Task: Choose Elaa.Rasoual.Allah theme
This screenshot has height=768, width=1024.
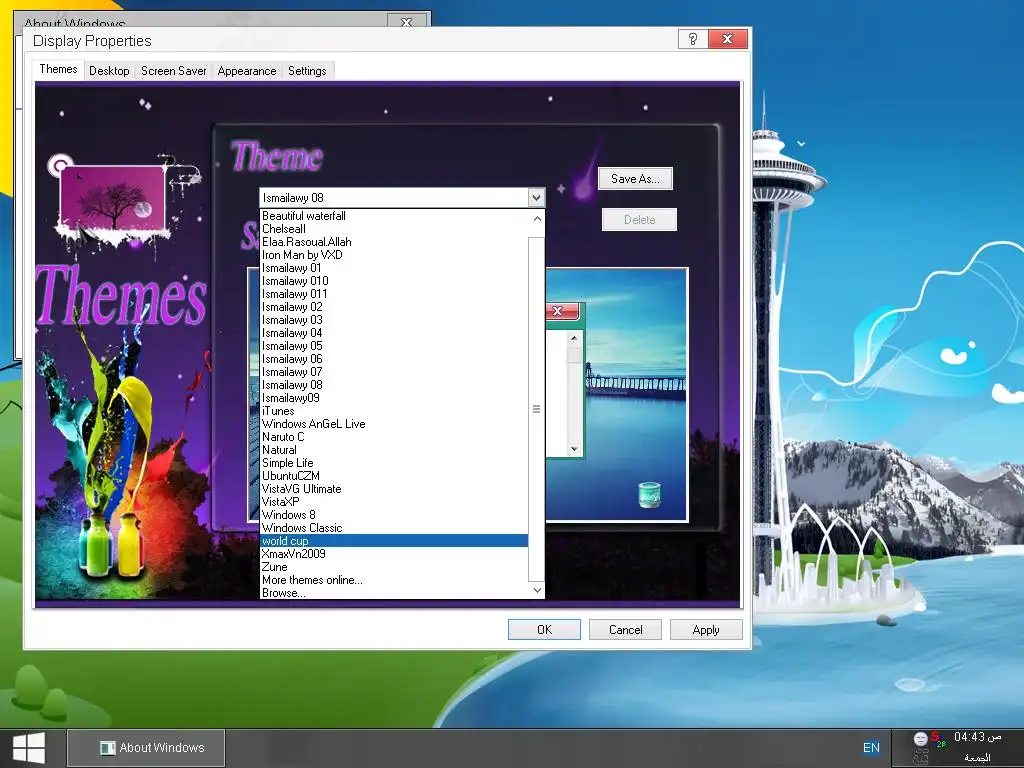Action: tap(394, 242)
